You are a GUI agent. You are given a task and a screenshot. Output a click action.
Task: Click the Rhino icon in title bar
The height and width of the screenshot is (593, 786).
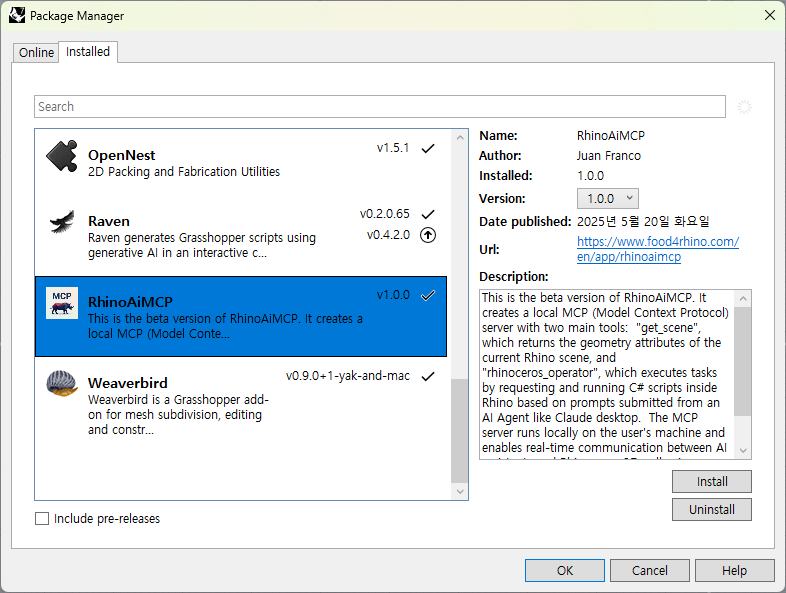(x=17, y=15)
